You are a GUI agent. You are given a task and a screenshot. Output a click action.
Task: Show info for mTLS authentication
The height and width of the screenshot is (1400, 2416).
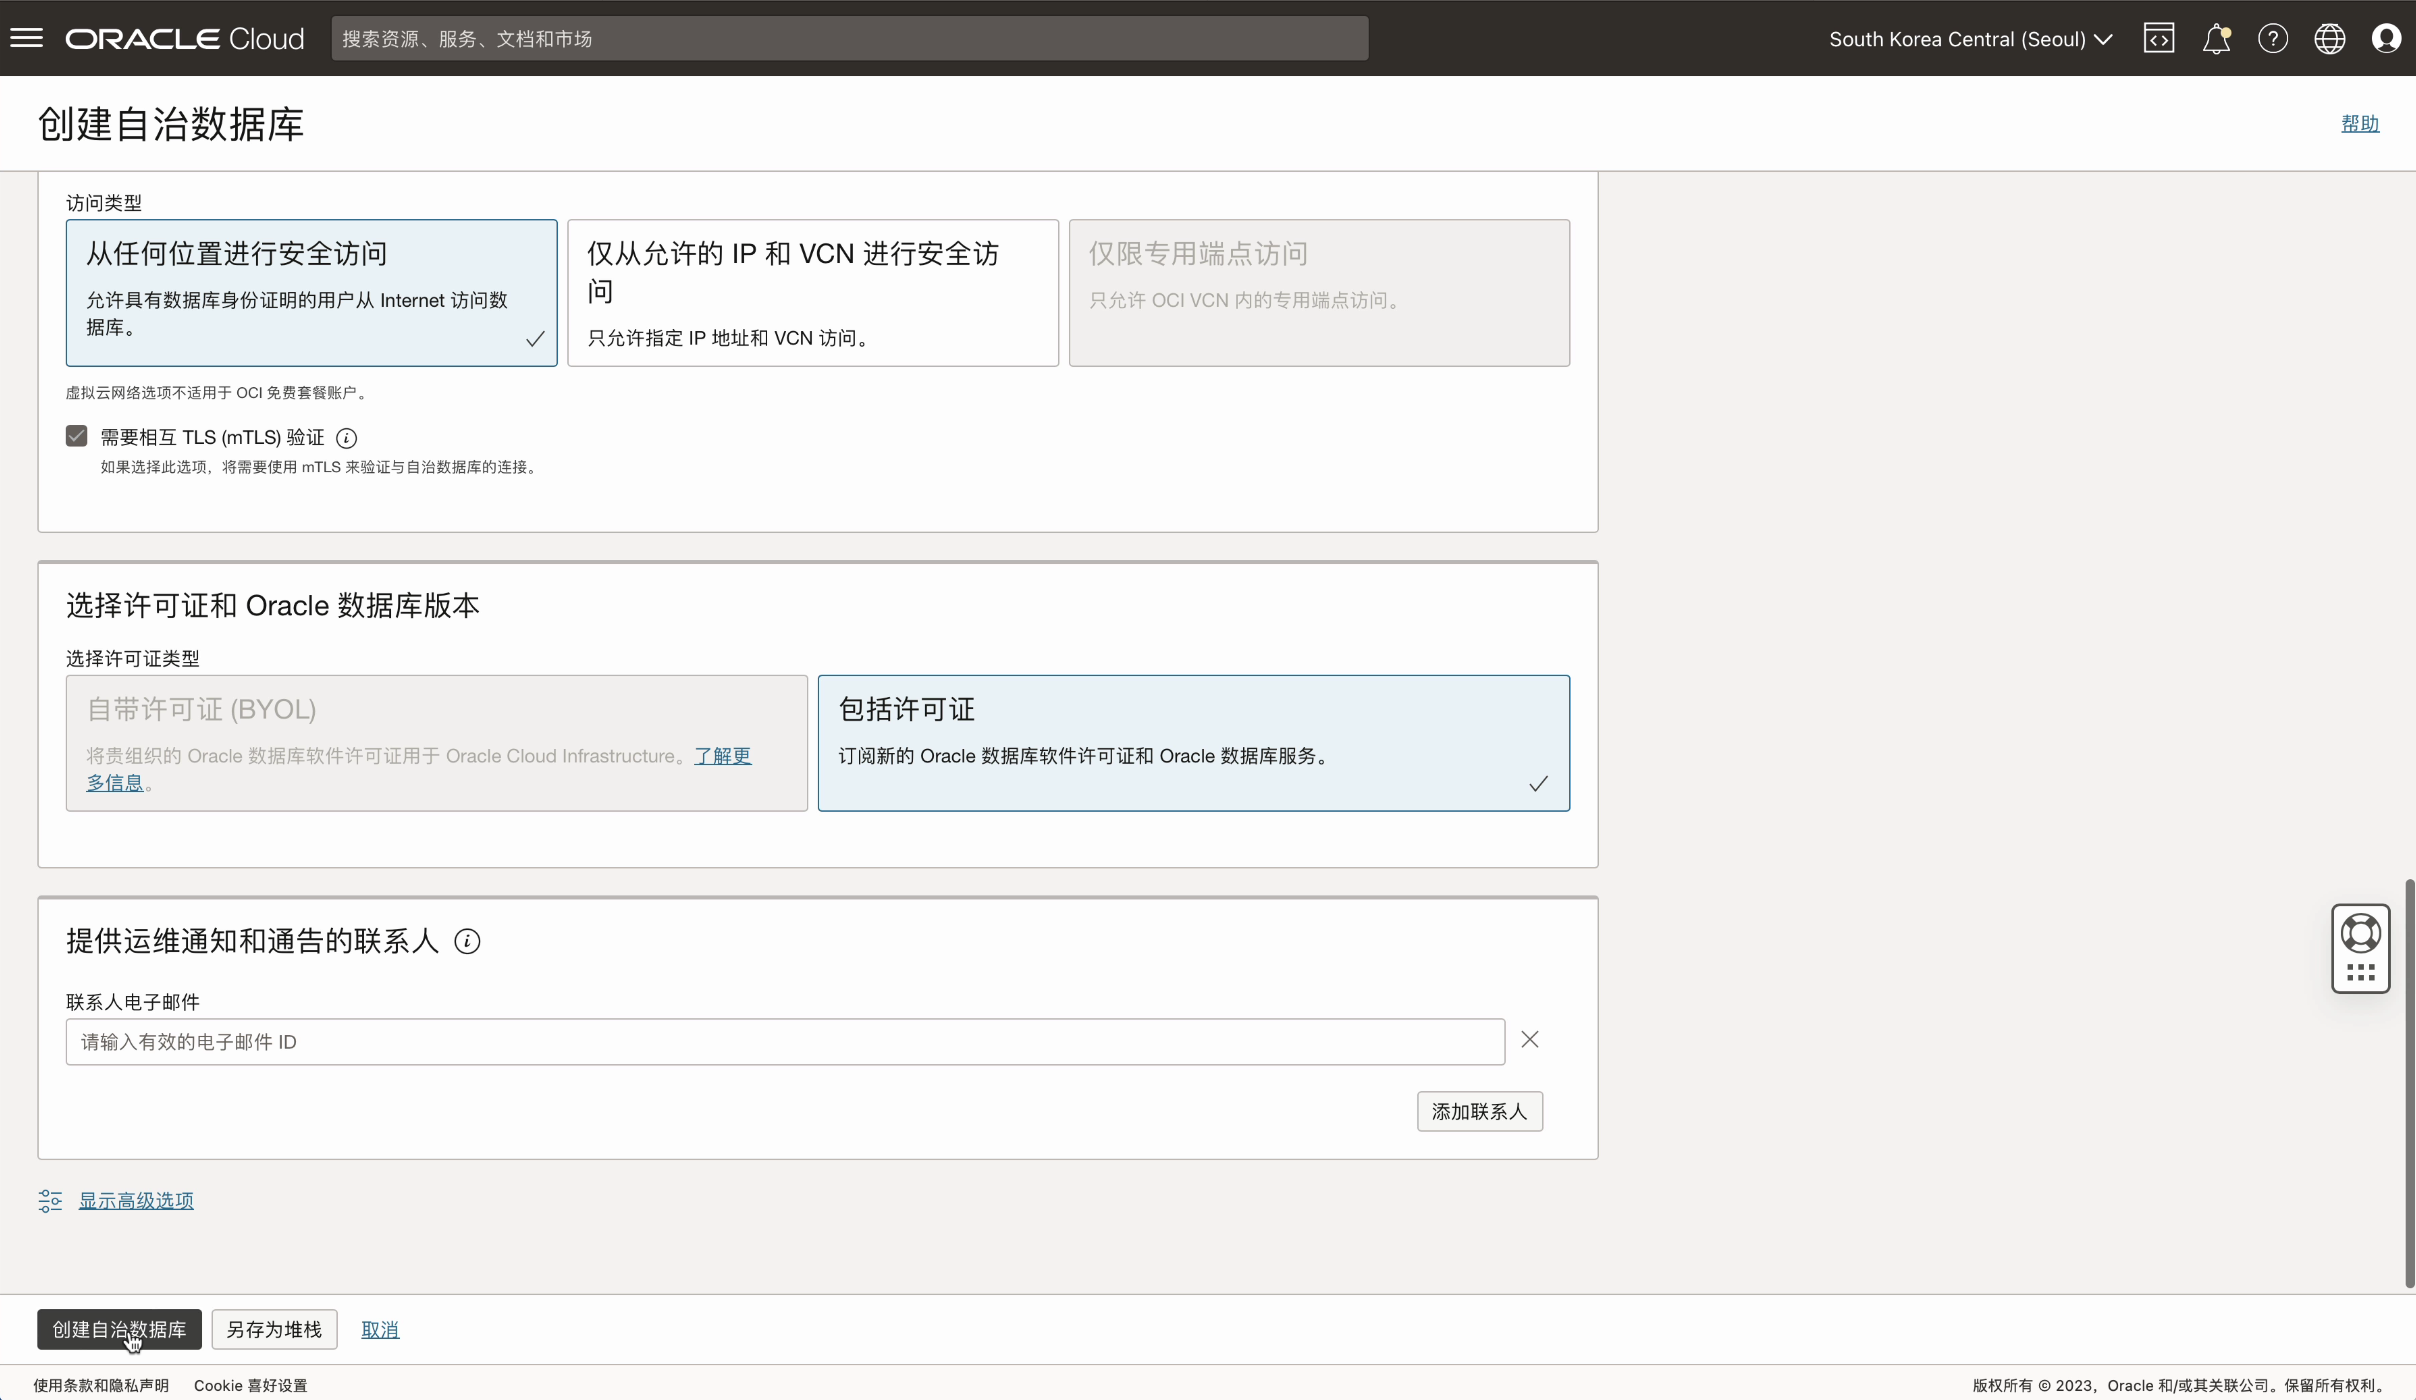pos(346,438)
